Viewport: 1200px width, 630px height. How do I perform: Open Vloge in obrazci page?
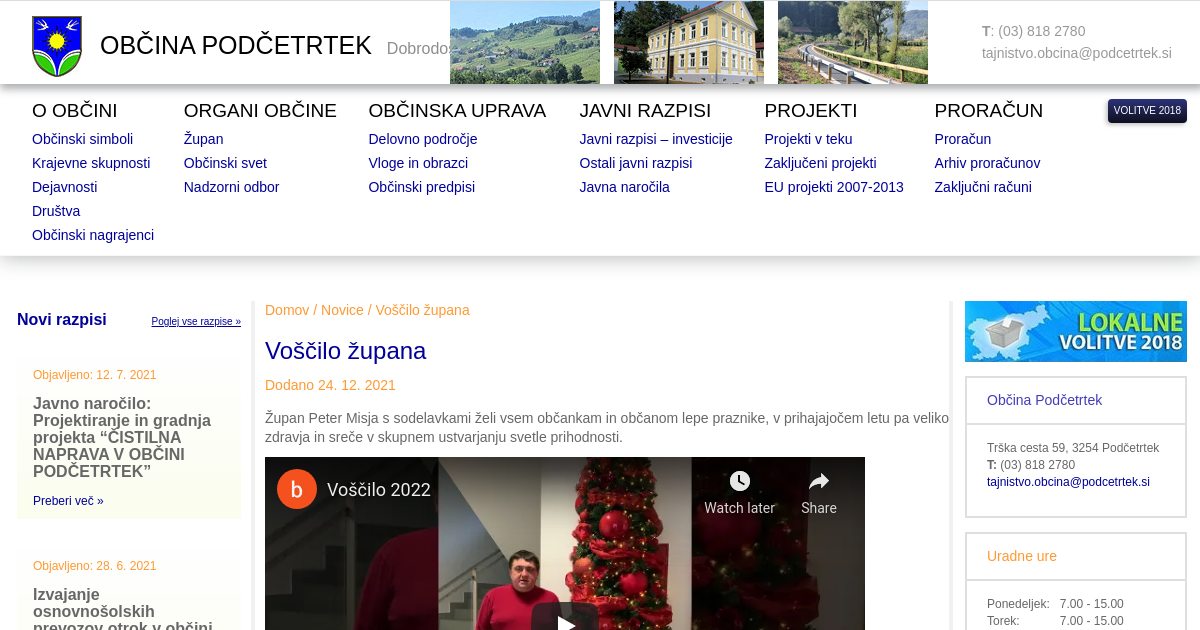tap(418, 163)
